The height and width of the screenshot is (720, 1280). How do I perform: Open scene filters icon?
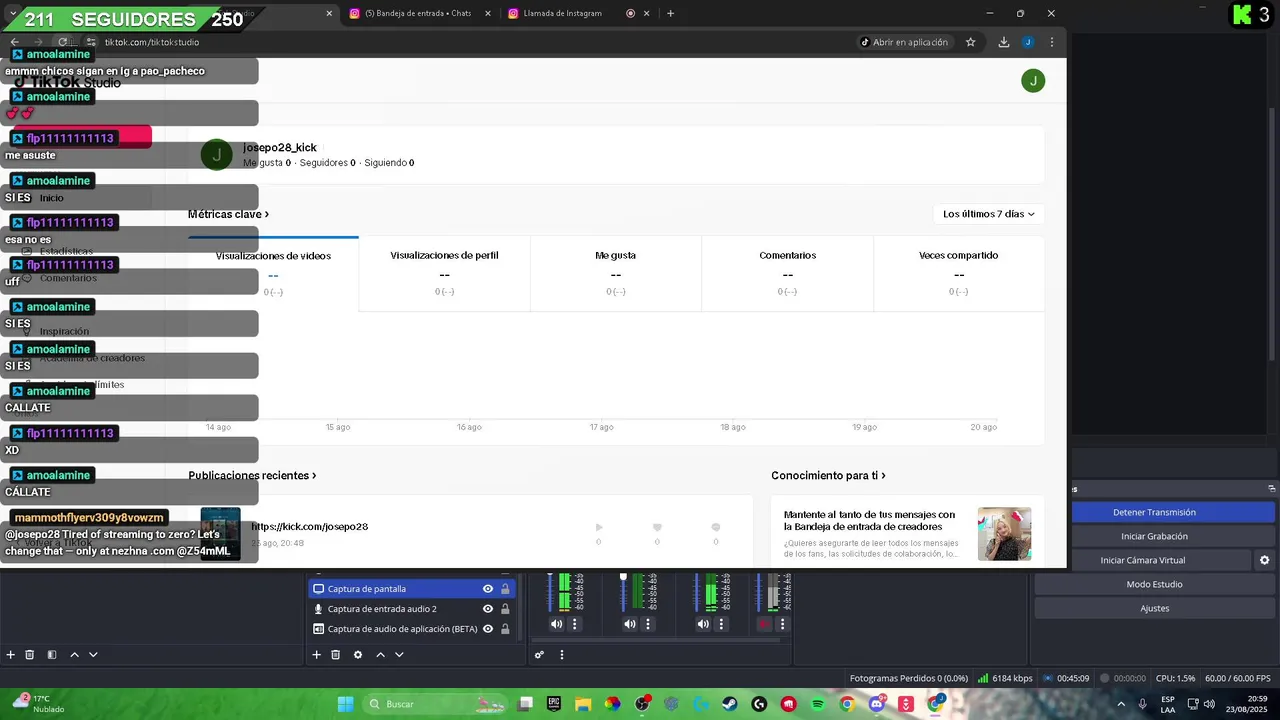52,655
